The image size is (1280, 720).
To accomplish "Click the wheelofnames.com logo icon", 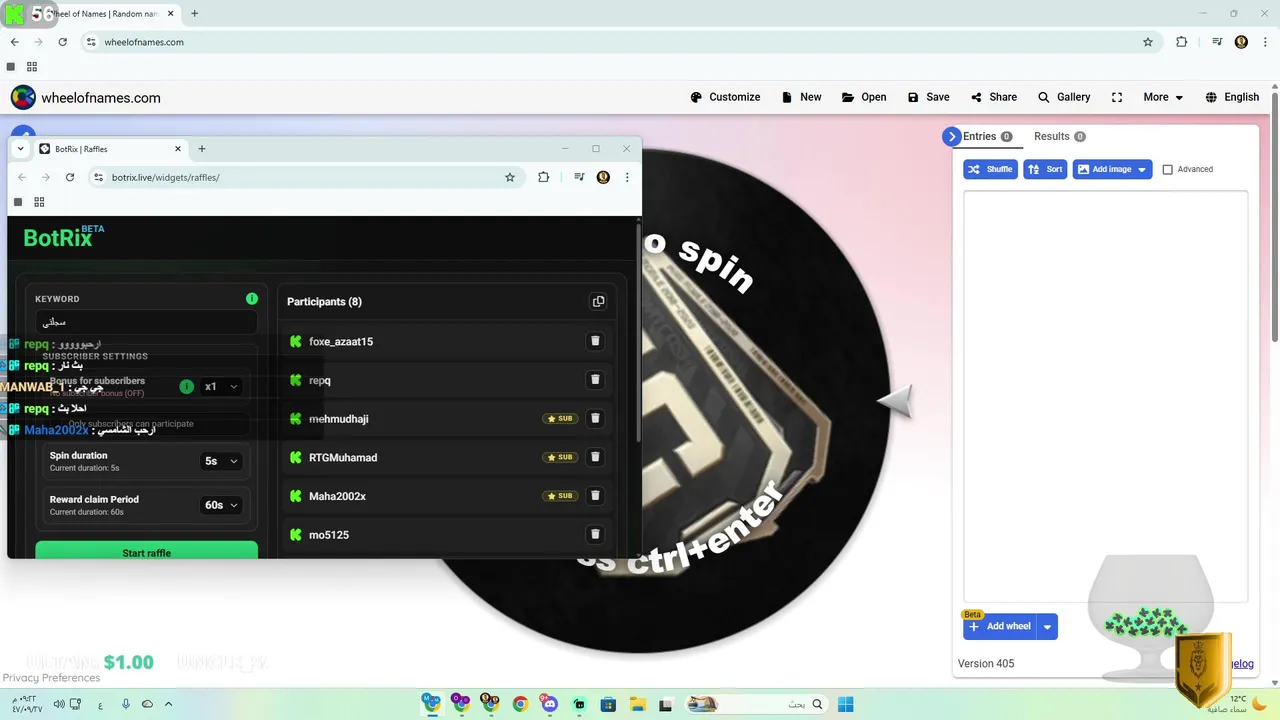I will [x=23, y=97].
